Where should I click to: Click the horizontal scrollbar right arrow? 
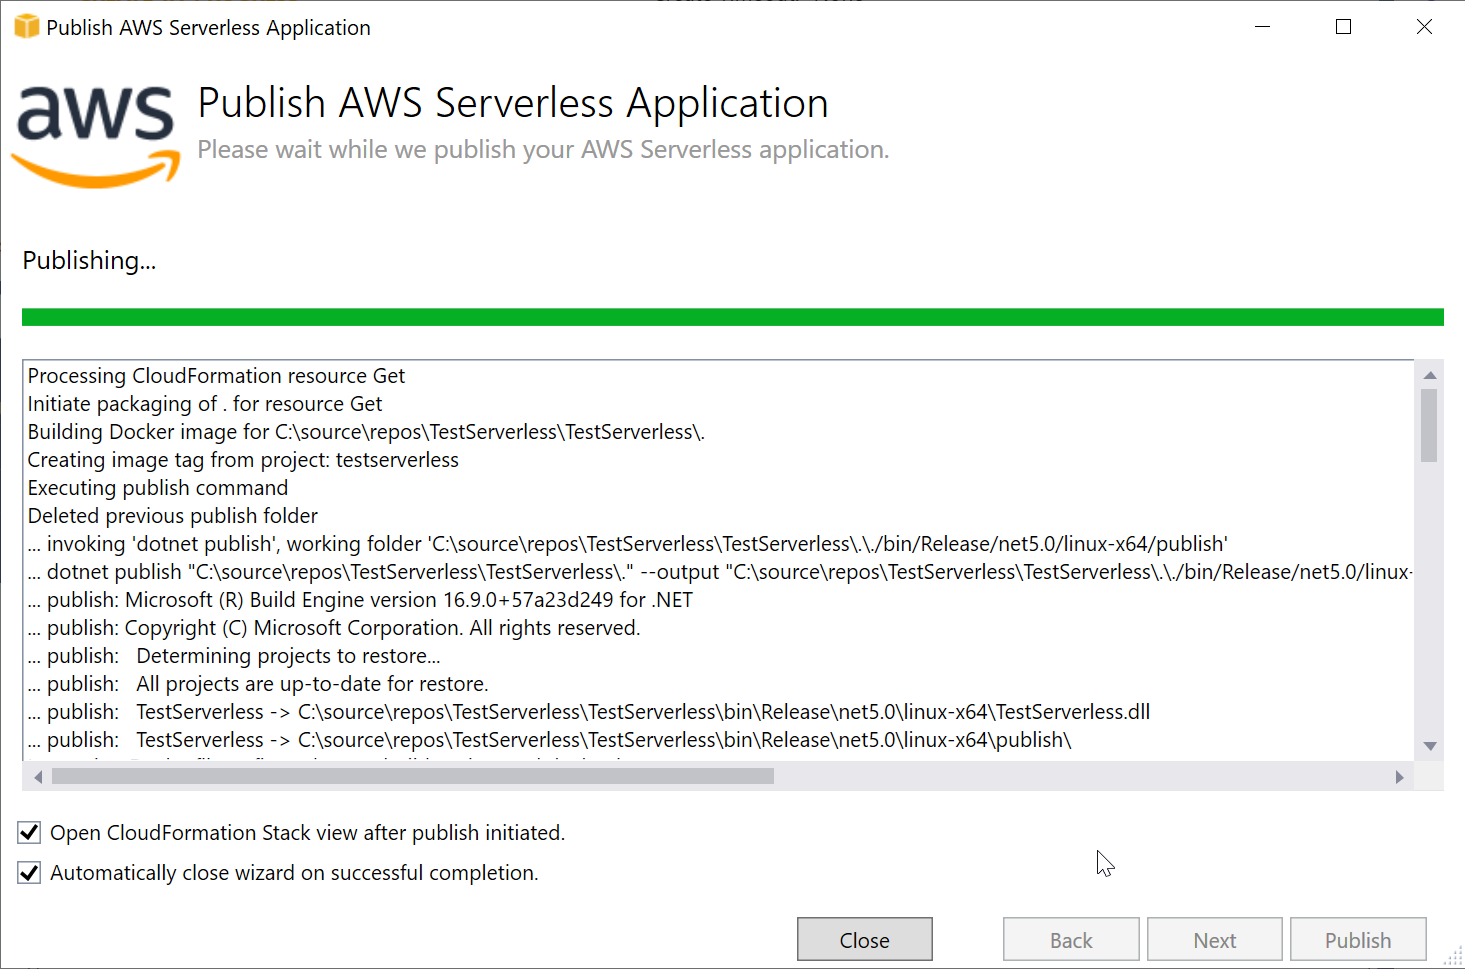(x=1399, y=776)
